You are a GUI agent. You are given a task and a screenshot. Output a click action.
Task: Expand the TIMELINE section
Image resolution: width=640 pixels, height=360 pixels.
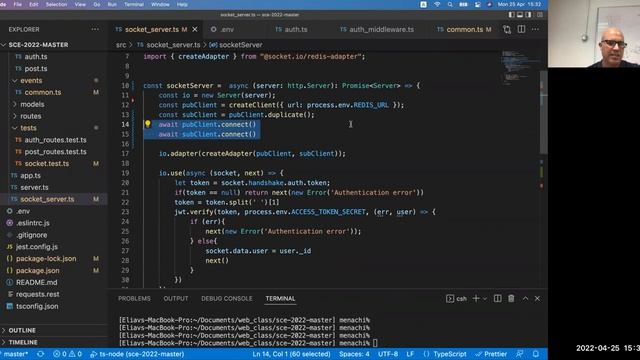point(23,342)
